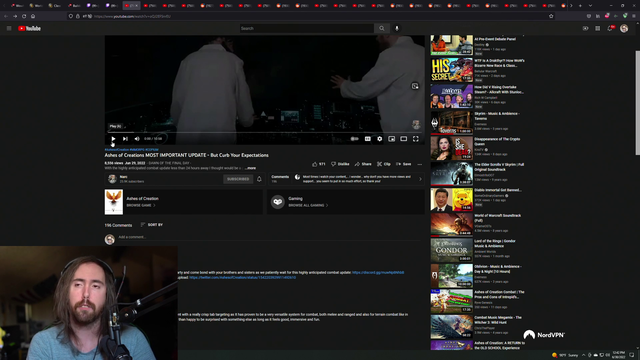Image resolution: width=640 pixels, height=360 pixels.
Task: Open the Gaming category icon
Action: [x=278, y=202]
